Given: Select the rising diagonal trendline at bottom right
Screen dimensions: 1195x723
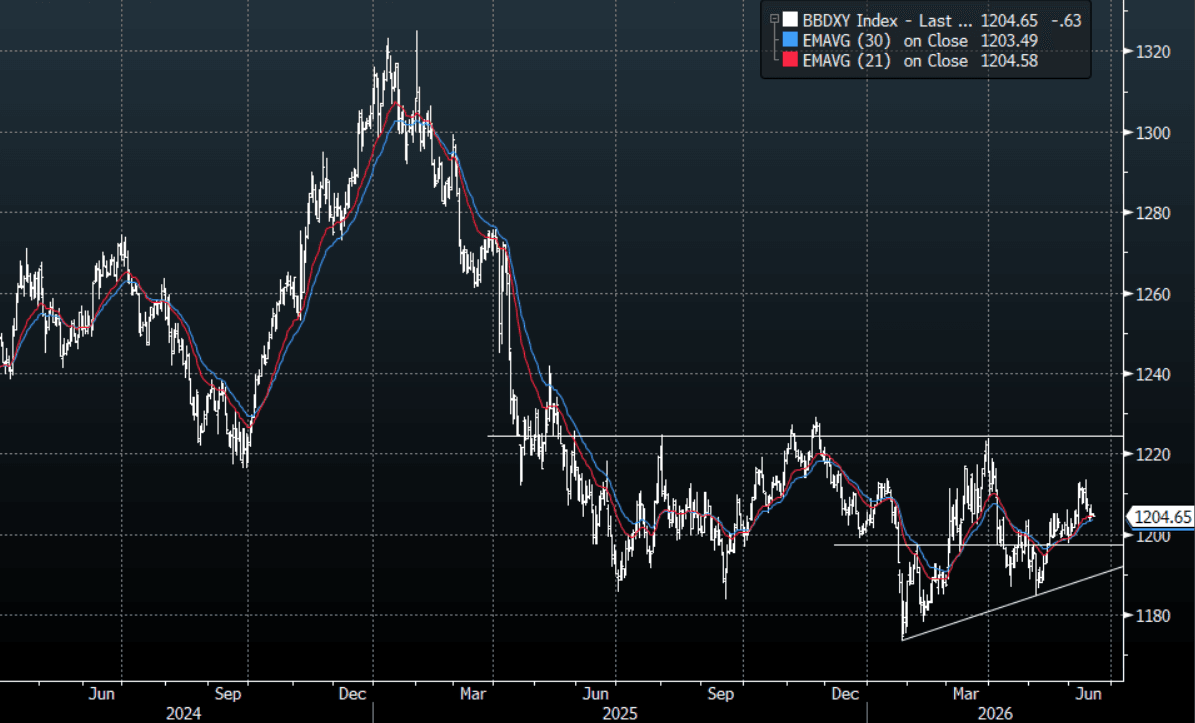Looking at the screenshot, I should click(x=1012, y=603).
